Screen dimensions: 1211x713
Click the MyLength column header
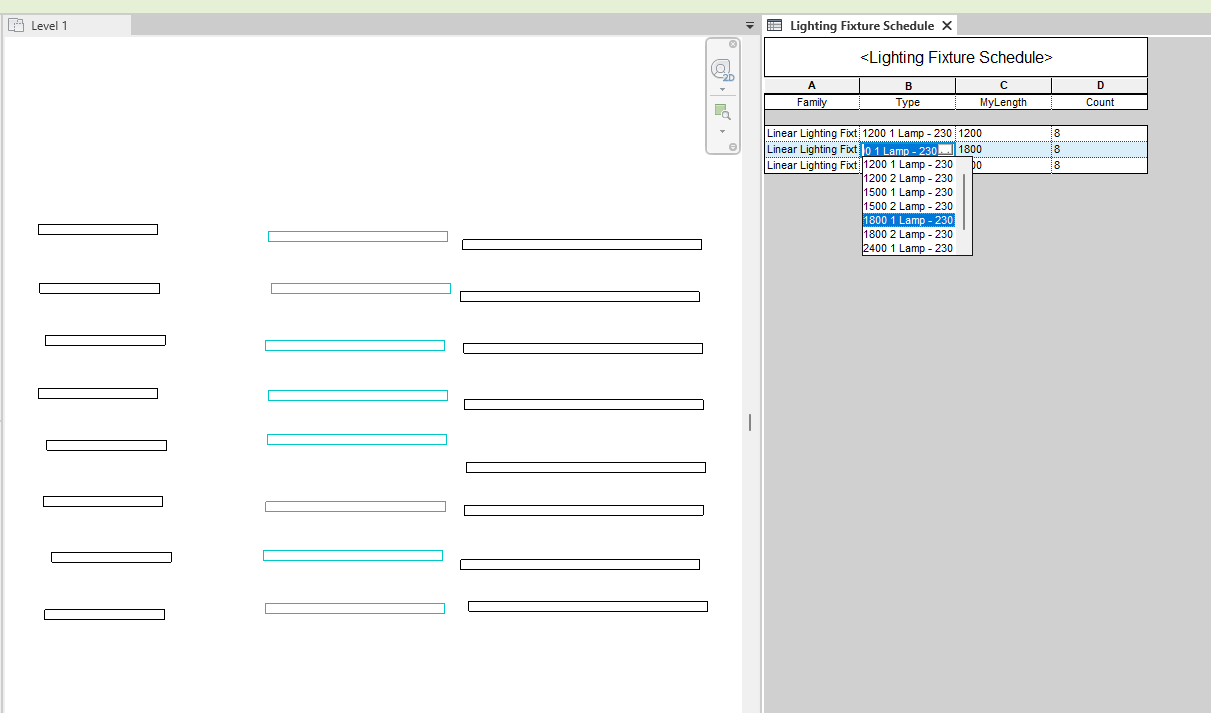click(x=1002, y=101)
